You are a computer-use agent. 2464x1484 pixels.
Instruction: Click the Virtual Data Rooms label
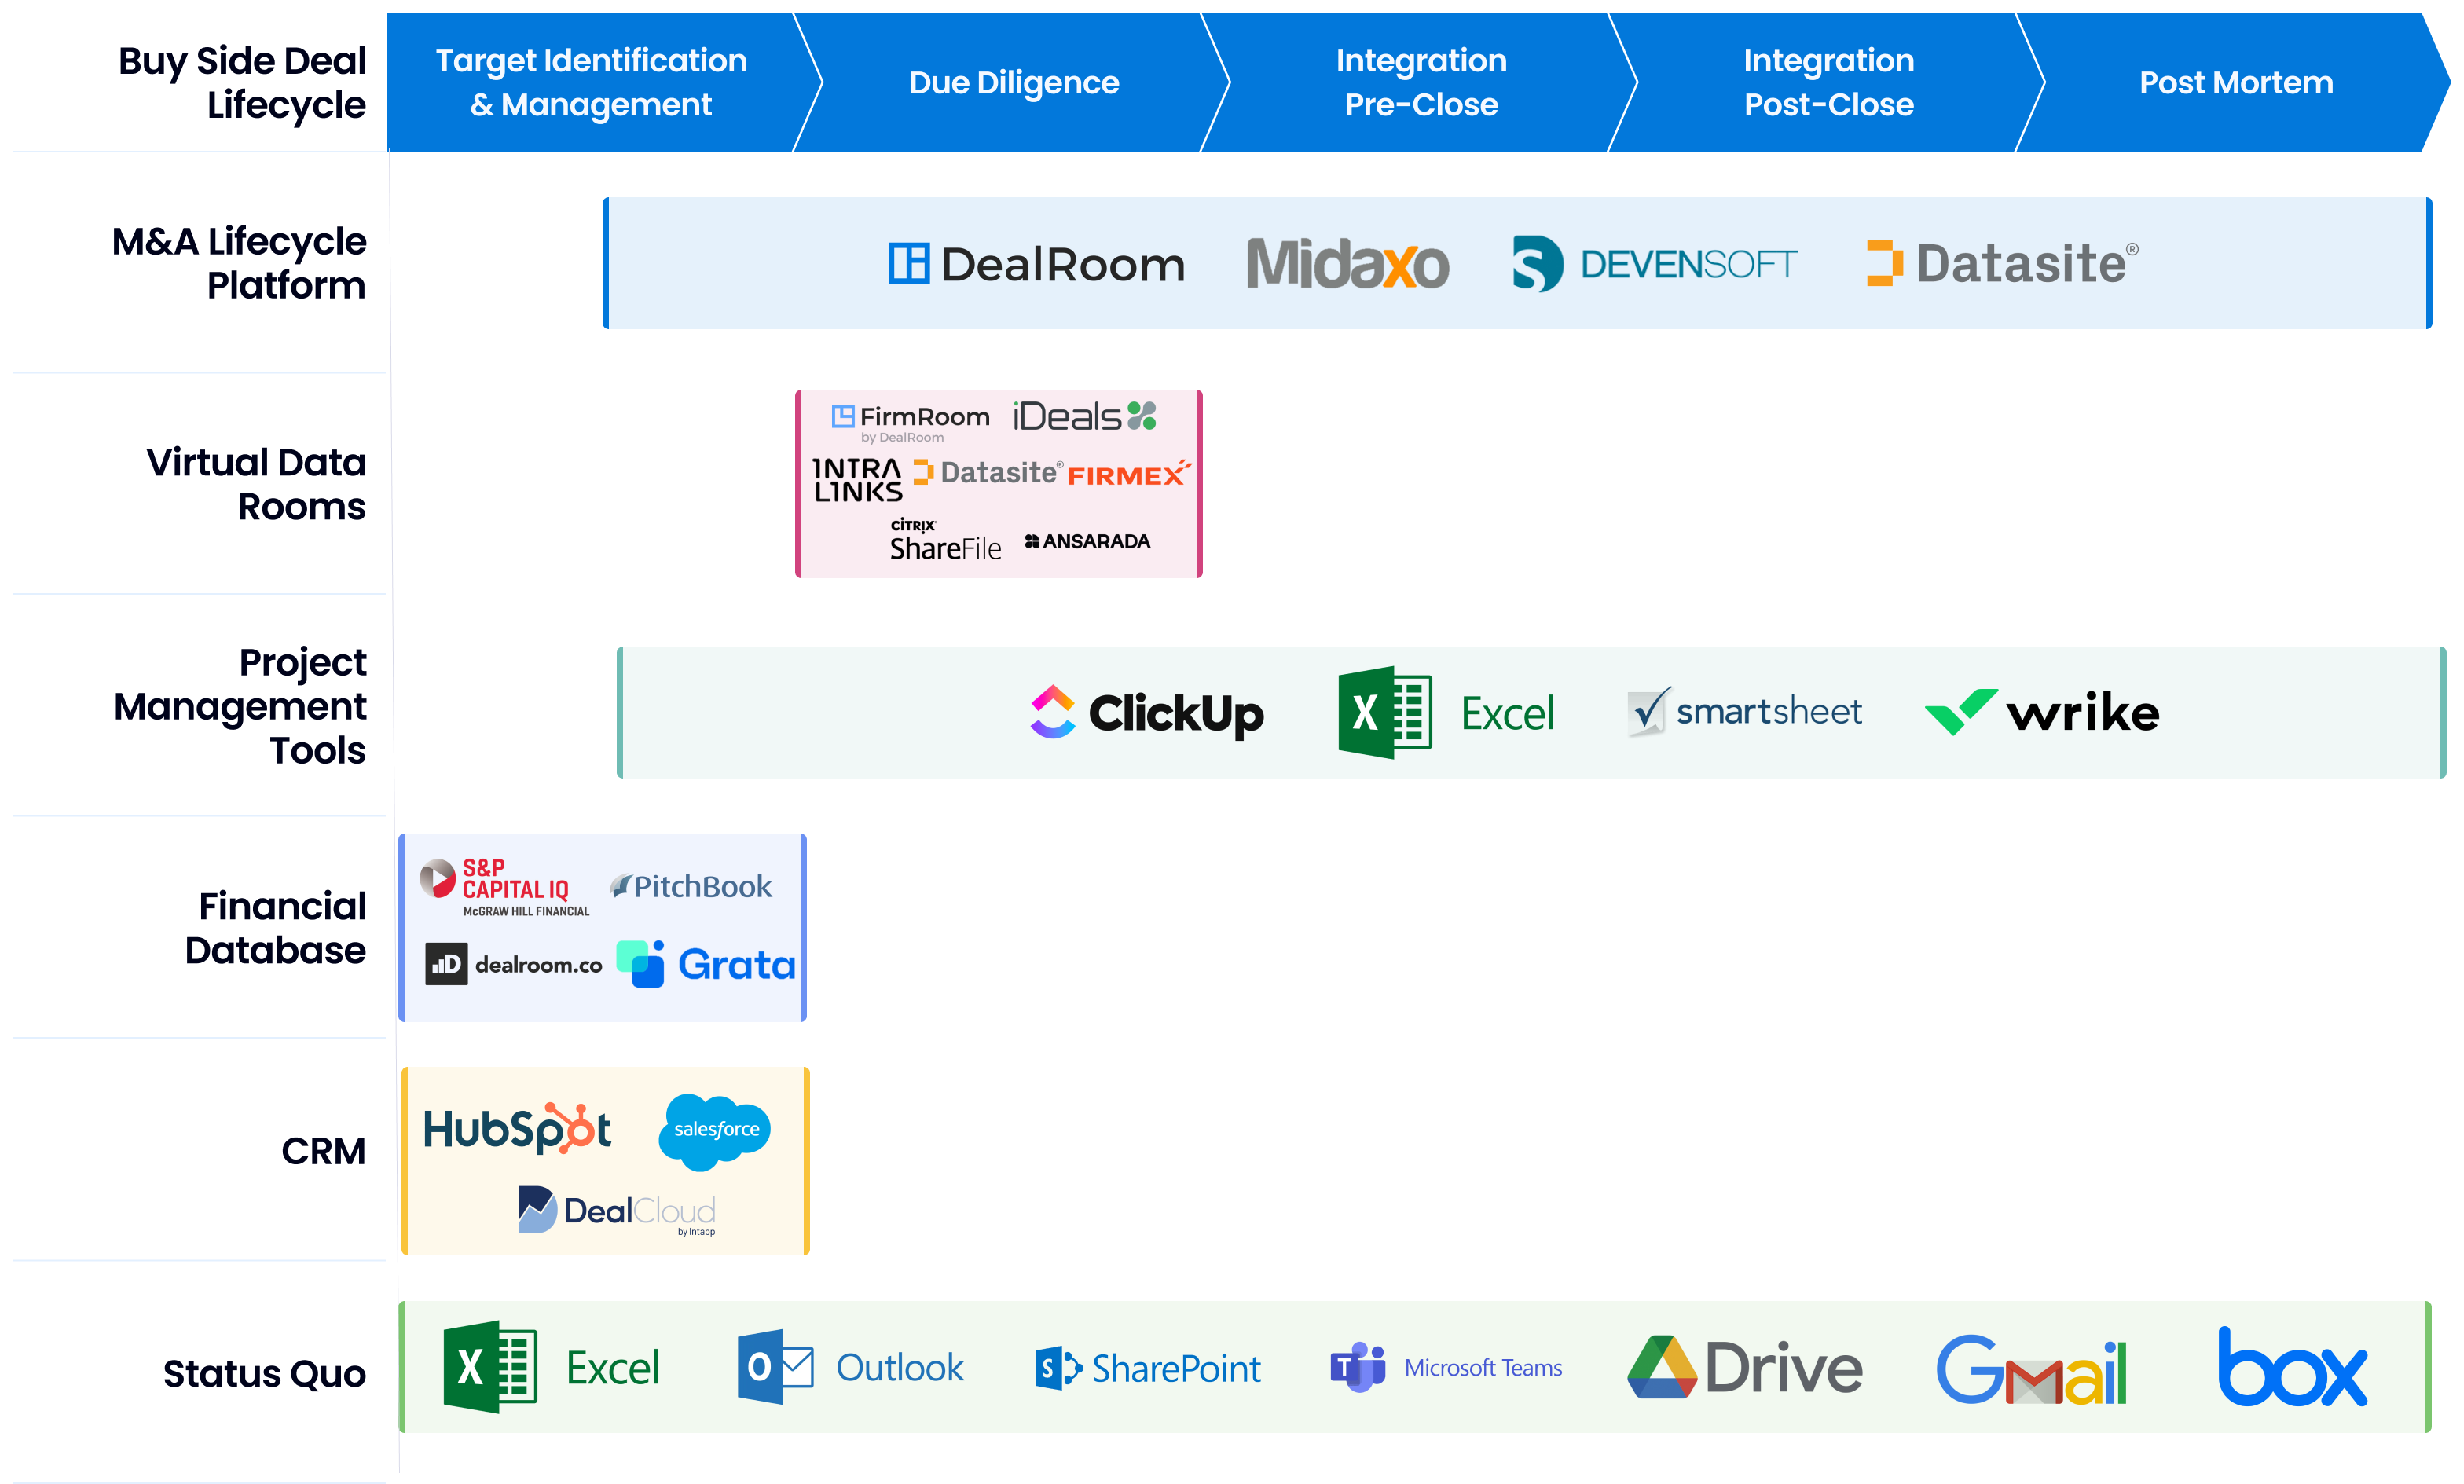[x=256, y=484]
